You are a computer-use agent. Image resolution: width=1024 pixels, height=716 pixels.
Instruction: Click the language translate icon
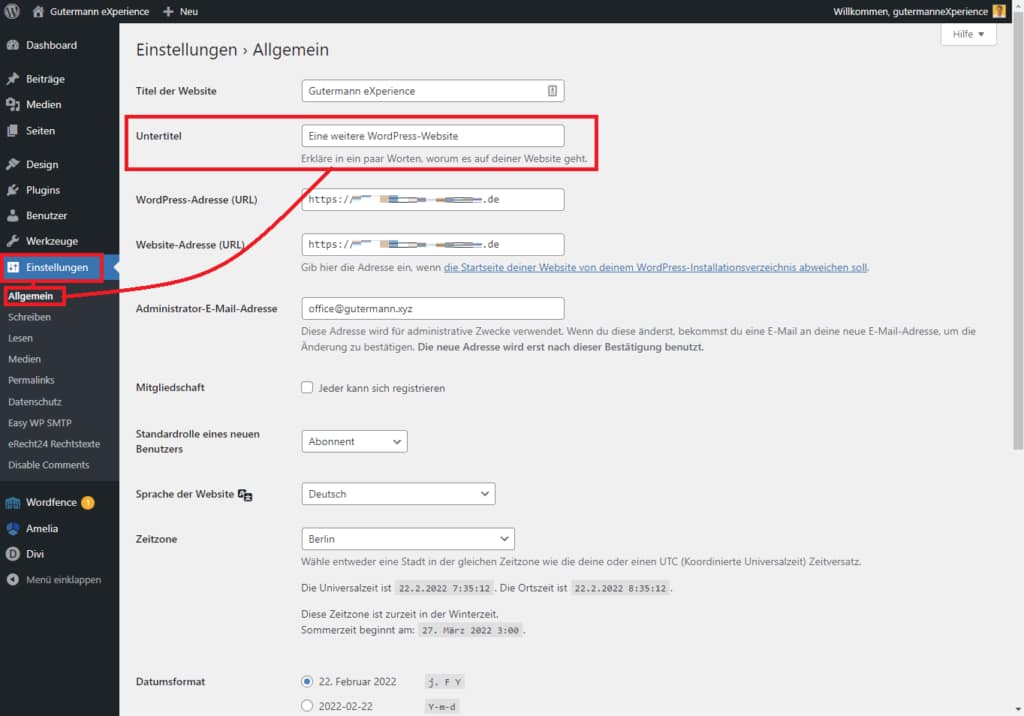click(x=245, y=495)
